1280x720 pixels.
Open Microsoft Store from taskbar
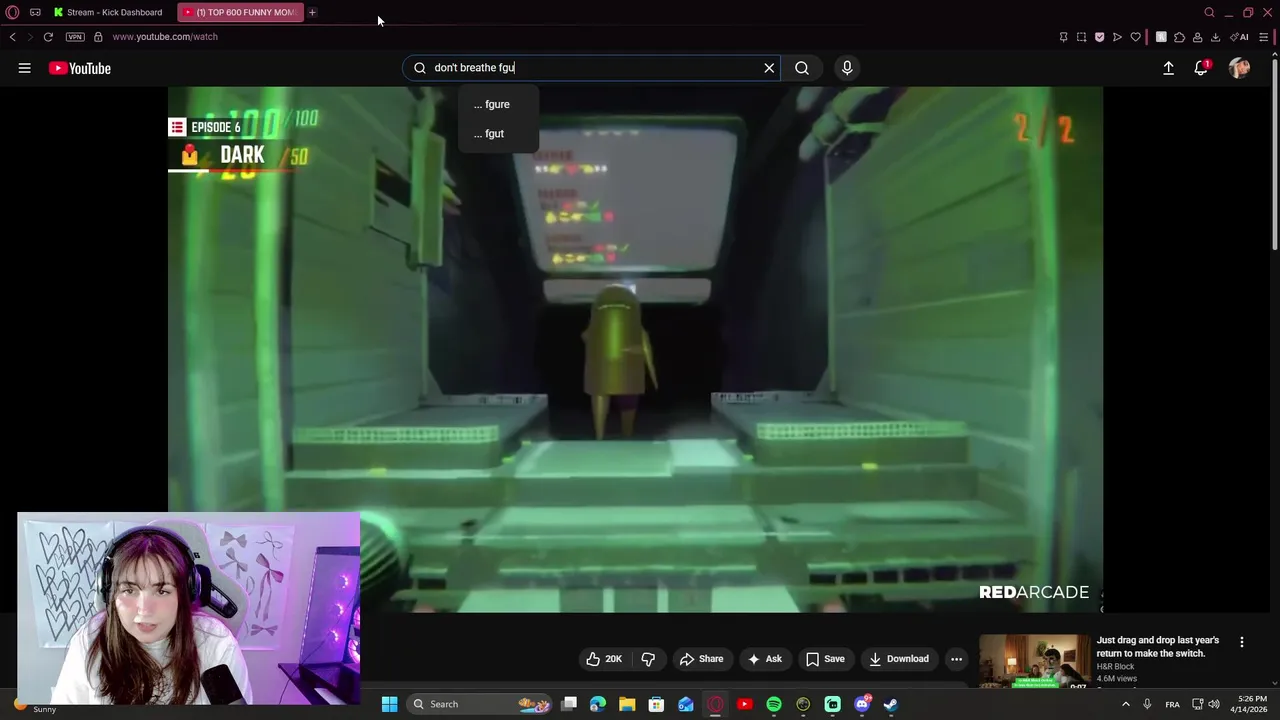coord(656,704)
